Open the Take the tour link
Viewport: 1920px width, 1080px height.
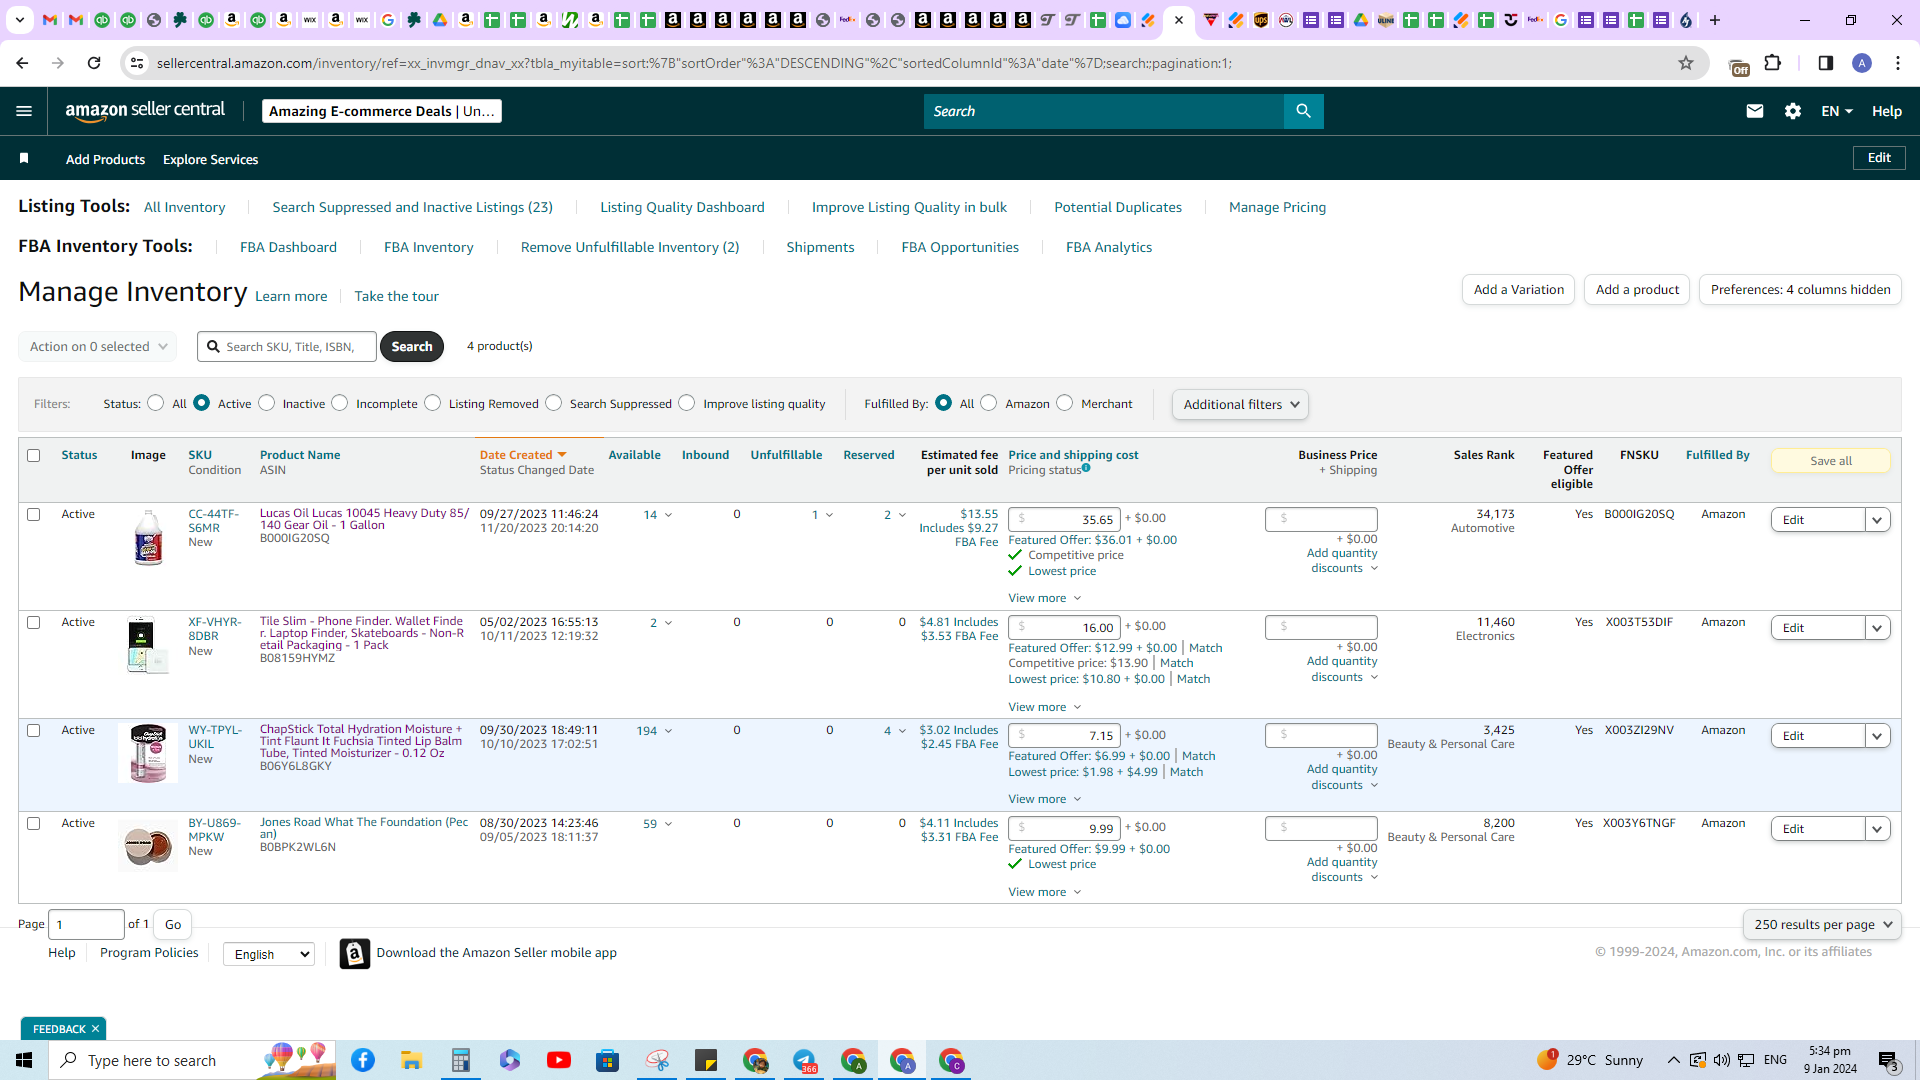tap(396, 296)
